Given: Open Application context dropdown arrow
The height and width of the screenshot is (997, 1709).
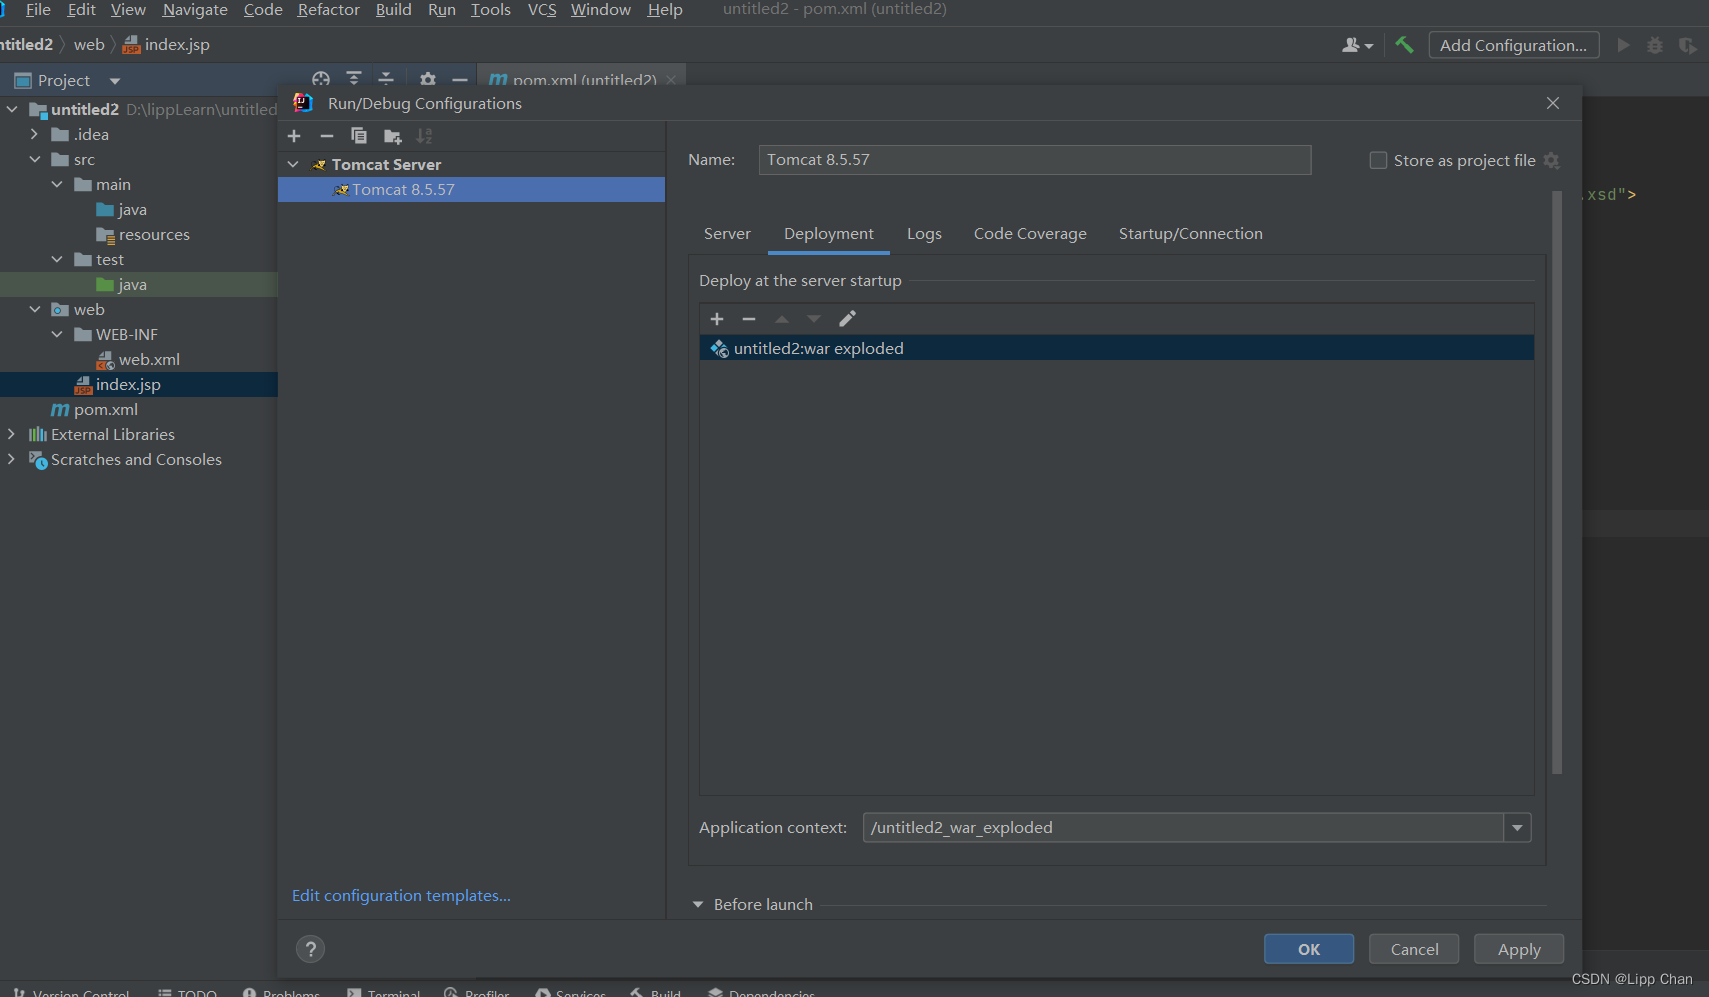Looking at the screenshot, I should (x=1518, y=828).
